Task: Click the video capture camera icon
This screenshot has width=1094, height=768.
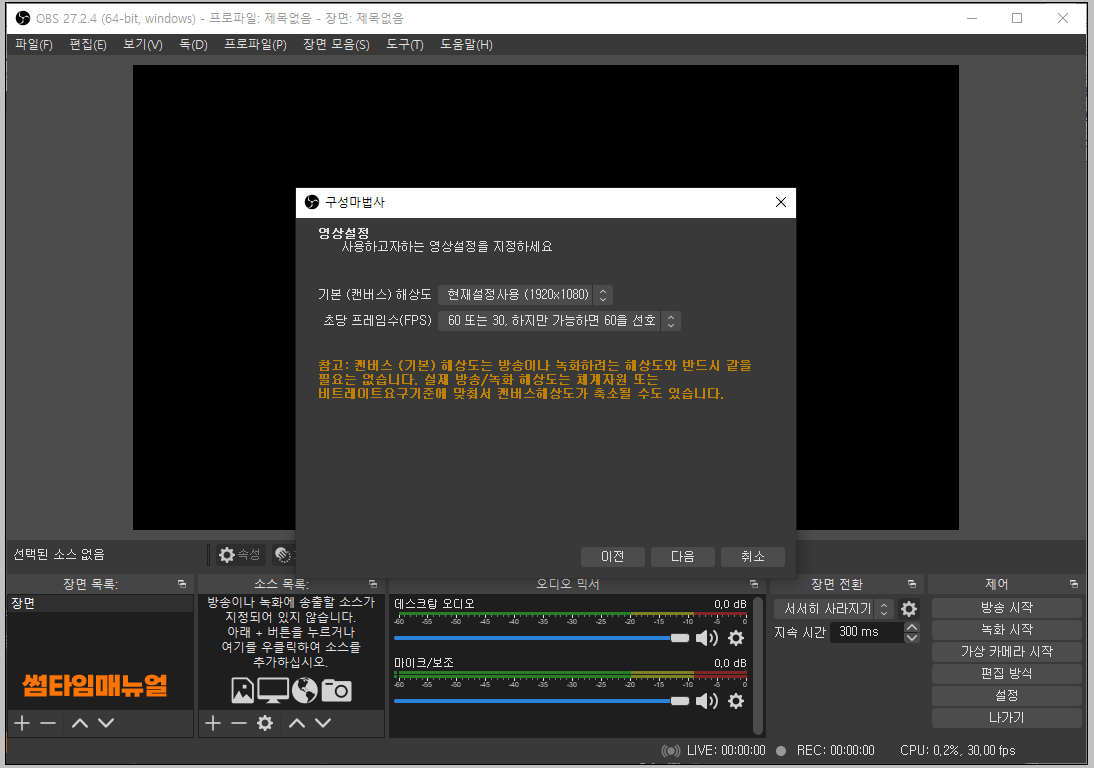Action: coord(337,691)
